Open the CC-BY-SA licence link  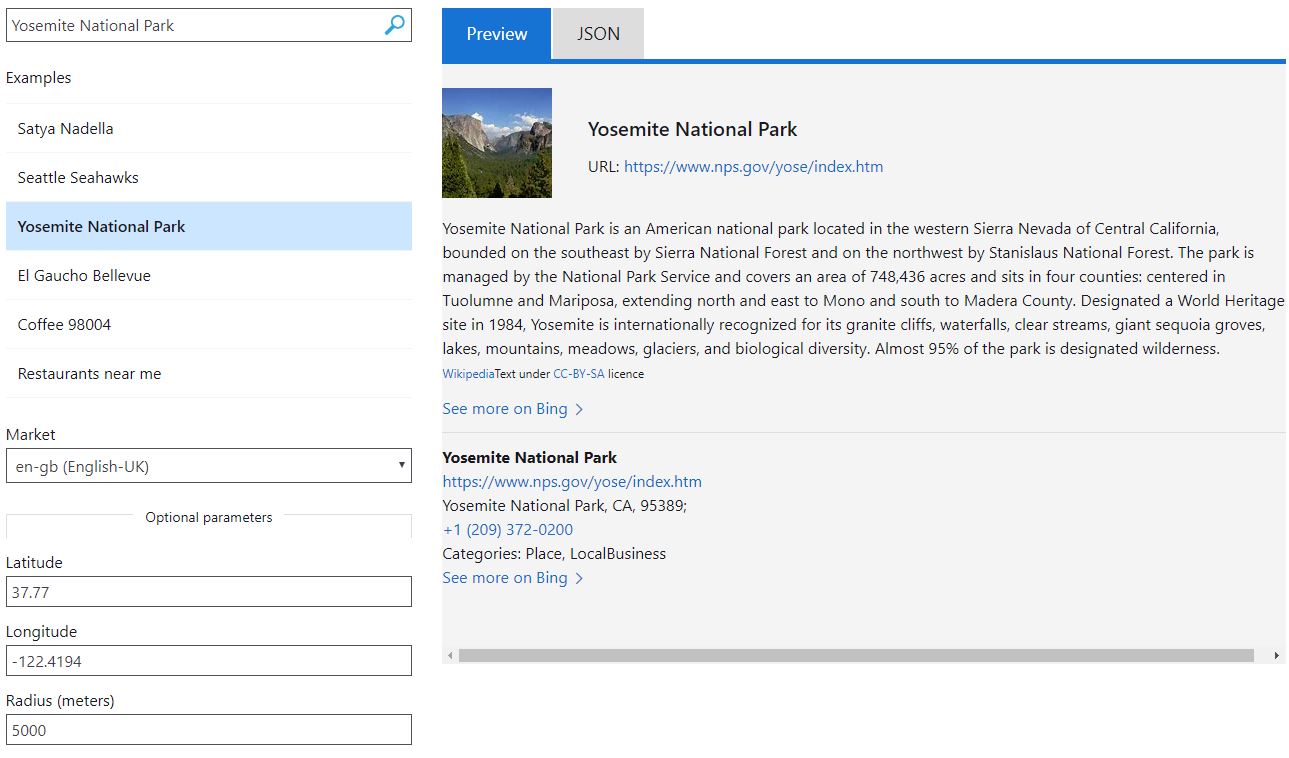click(578, 374)
